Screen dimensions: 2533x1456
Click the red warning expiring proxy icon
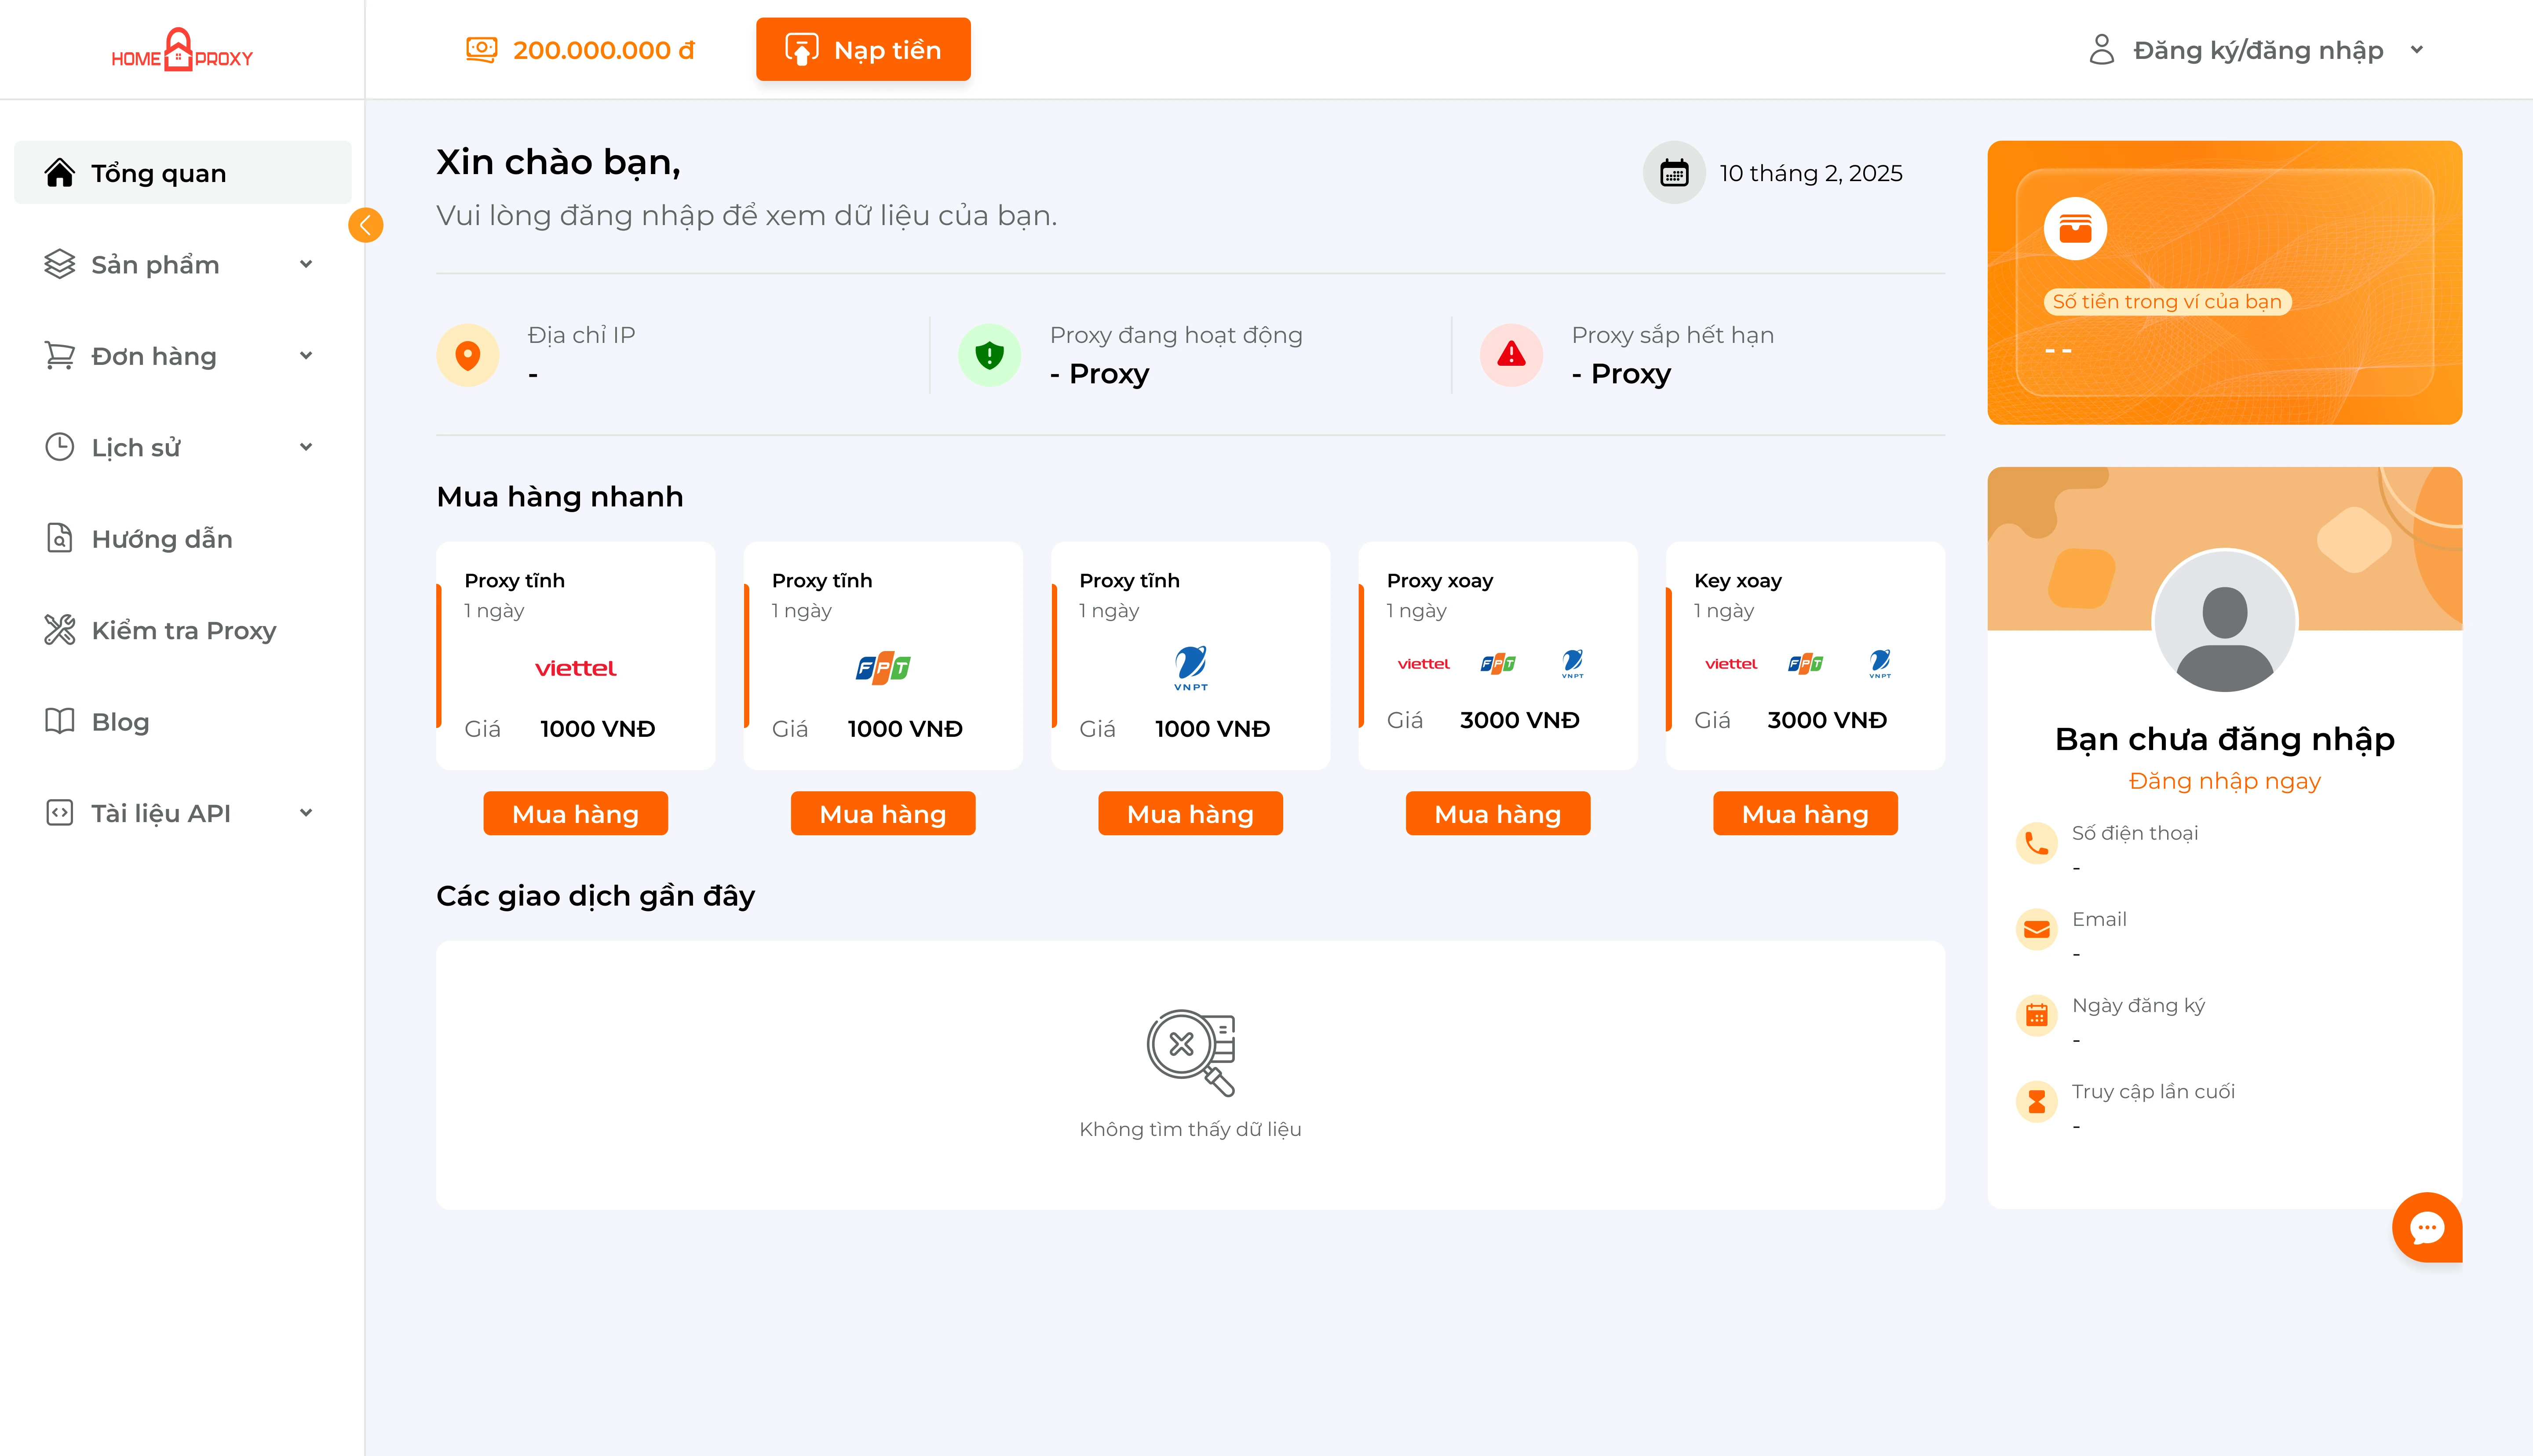tap(1511, 355)
